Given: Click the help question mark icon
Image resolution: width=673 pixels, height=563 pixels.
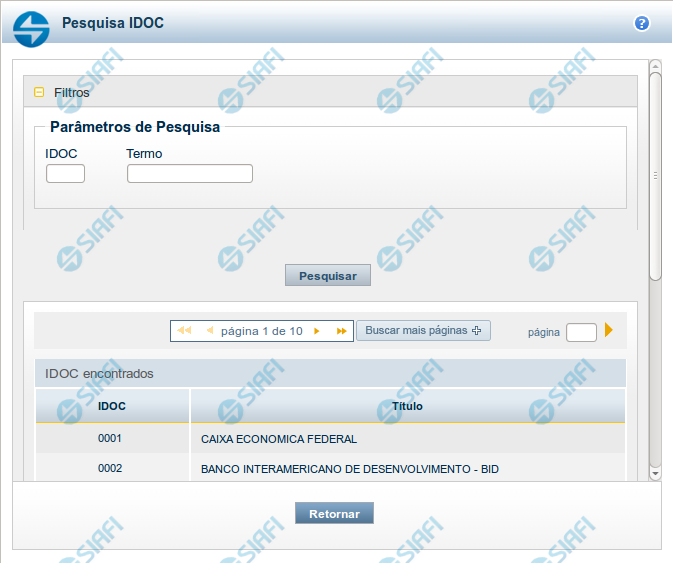Looking at the screenshot, I should (642, 23).
